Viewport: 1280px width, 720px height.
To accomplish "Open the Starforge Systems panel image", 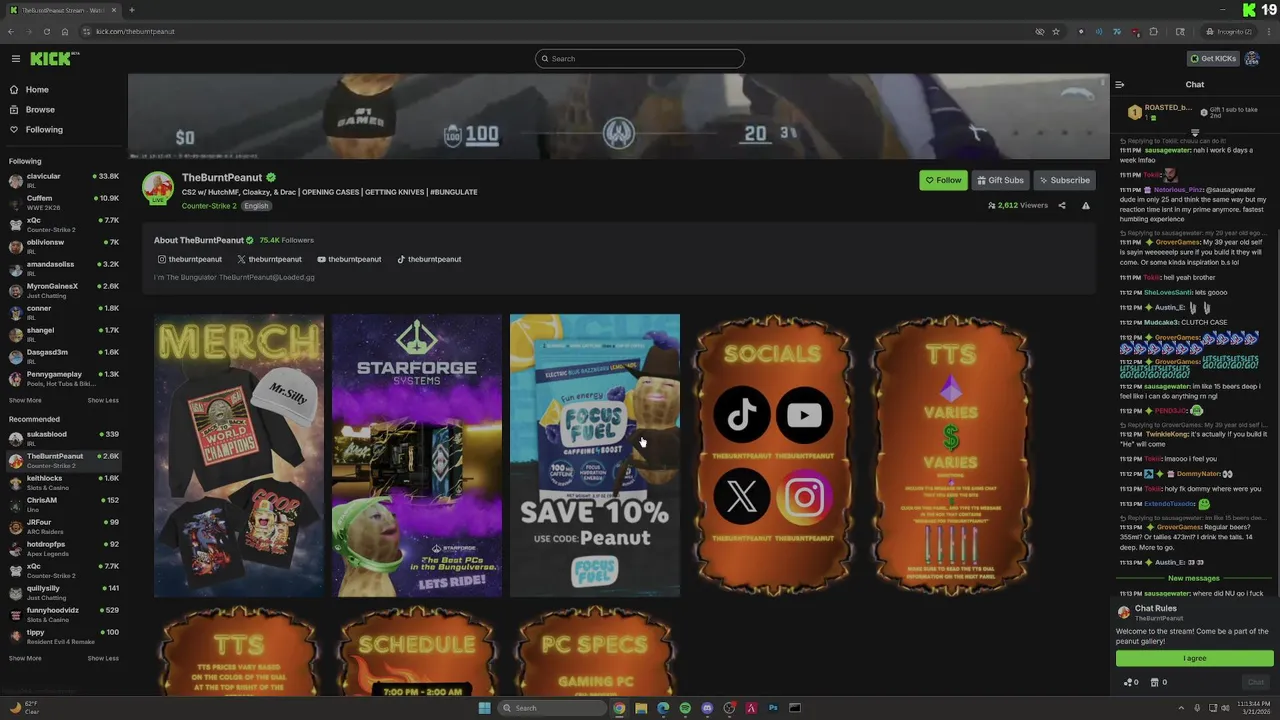I will (417, 456).
